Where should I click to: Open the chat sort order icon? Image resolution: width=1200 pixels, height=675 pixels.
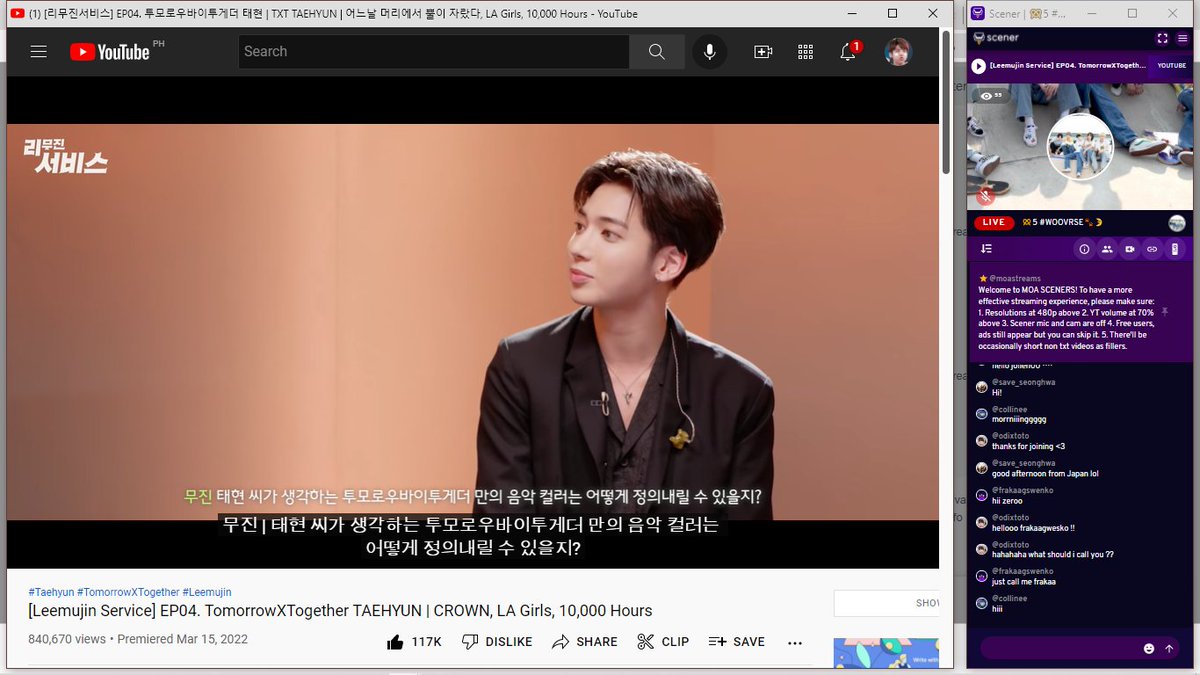pyautogui.click(x=986, y=249)
